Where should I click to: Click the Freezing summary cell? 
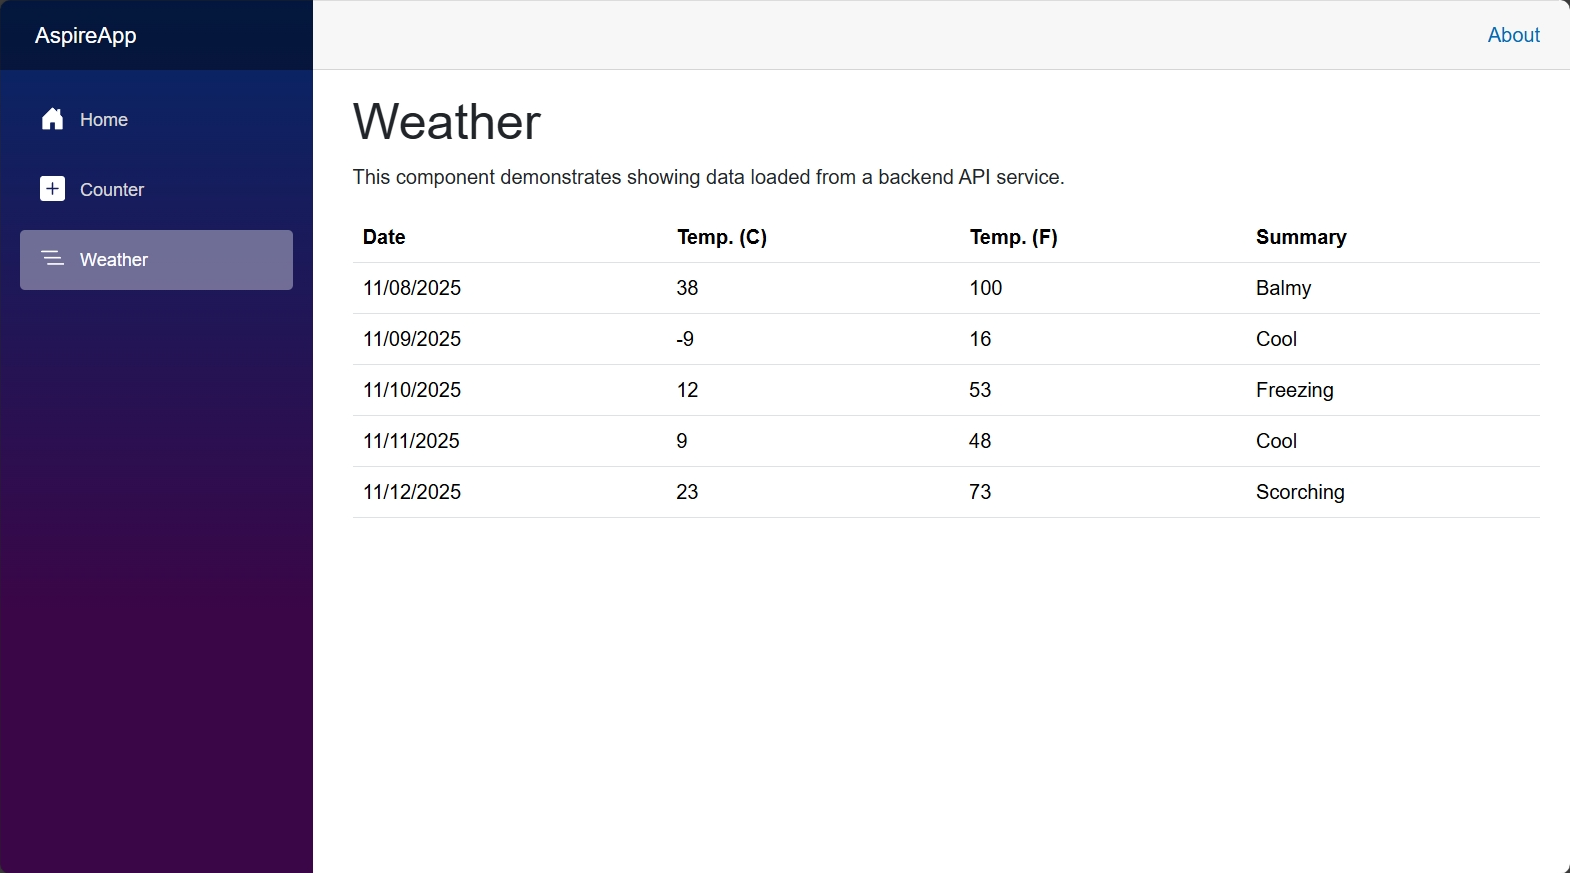1294,390
